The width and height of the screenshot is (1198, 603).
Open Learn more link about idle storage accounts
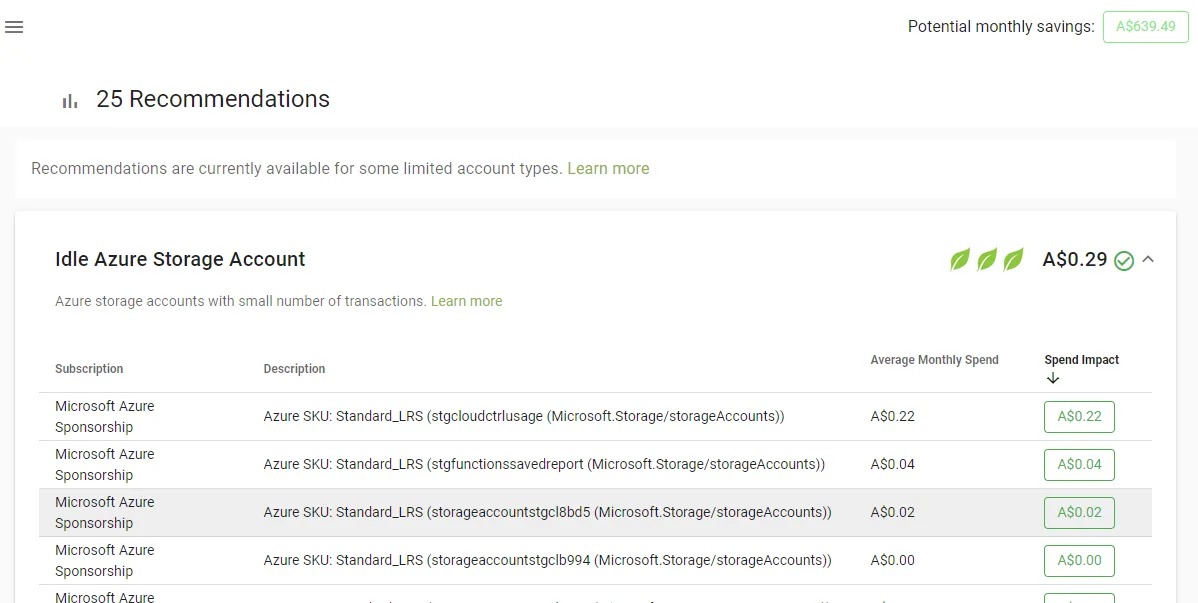(466, 301)
